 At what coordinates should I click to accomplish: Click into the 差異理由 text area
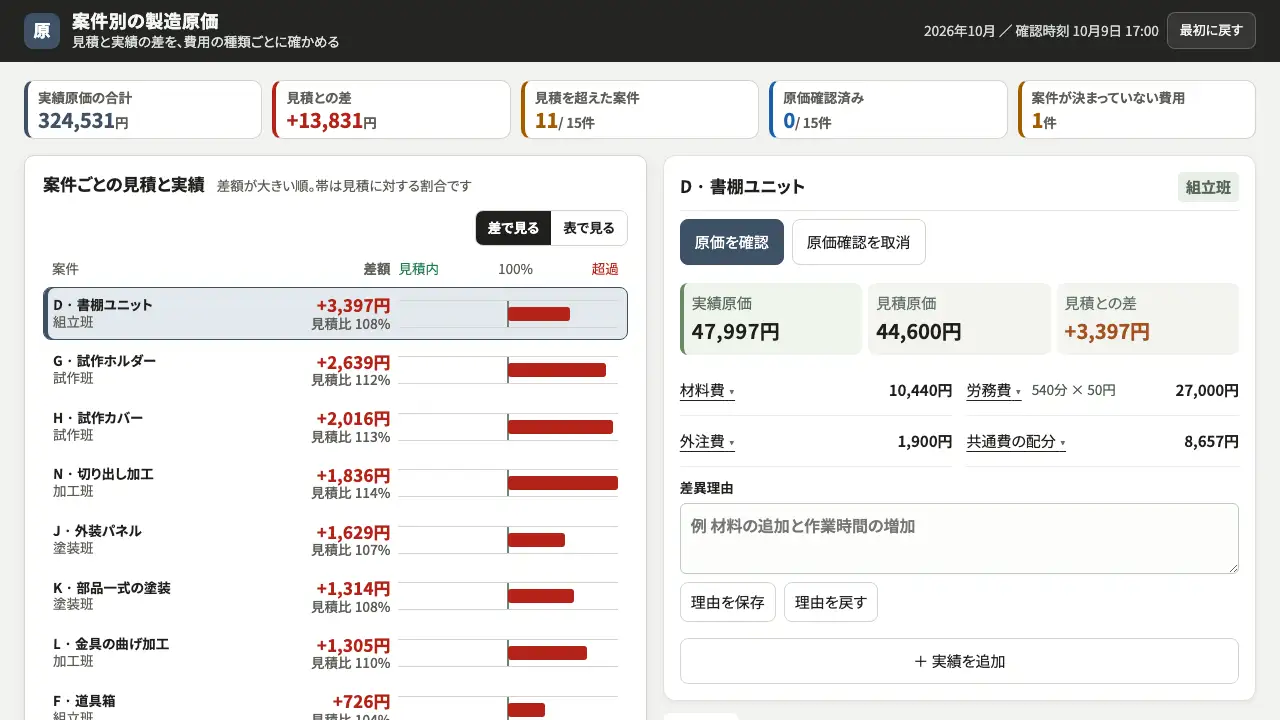(959, 538)
